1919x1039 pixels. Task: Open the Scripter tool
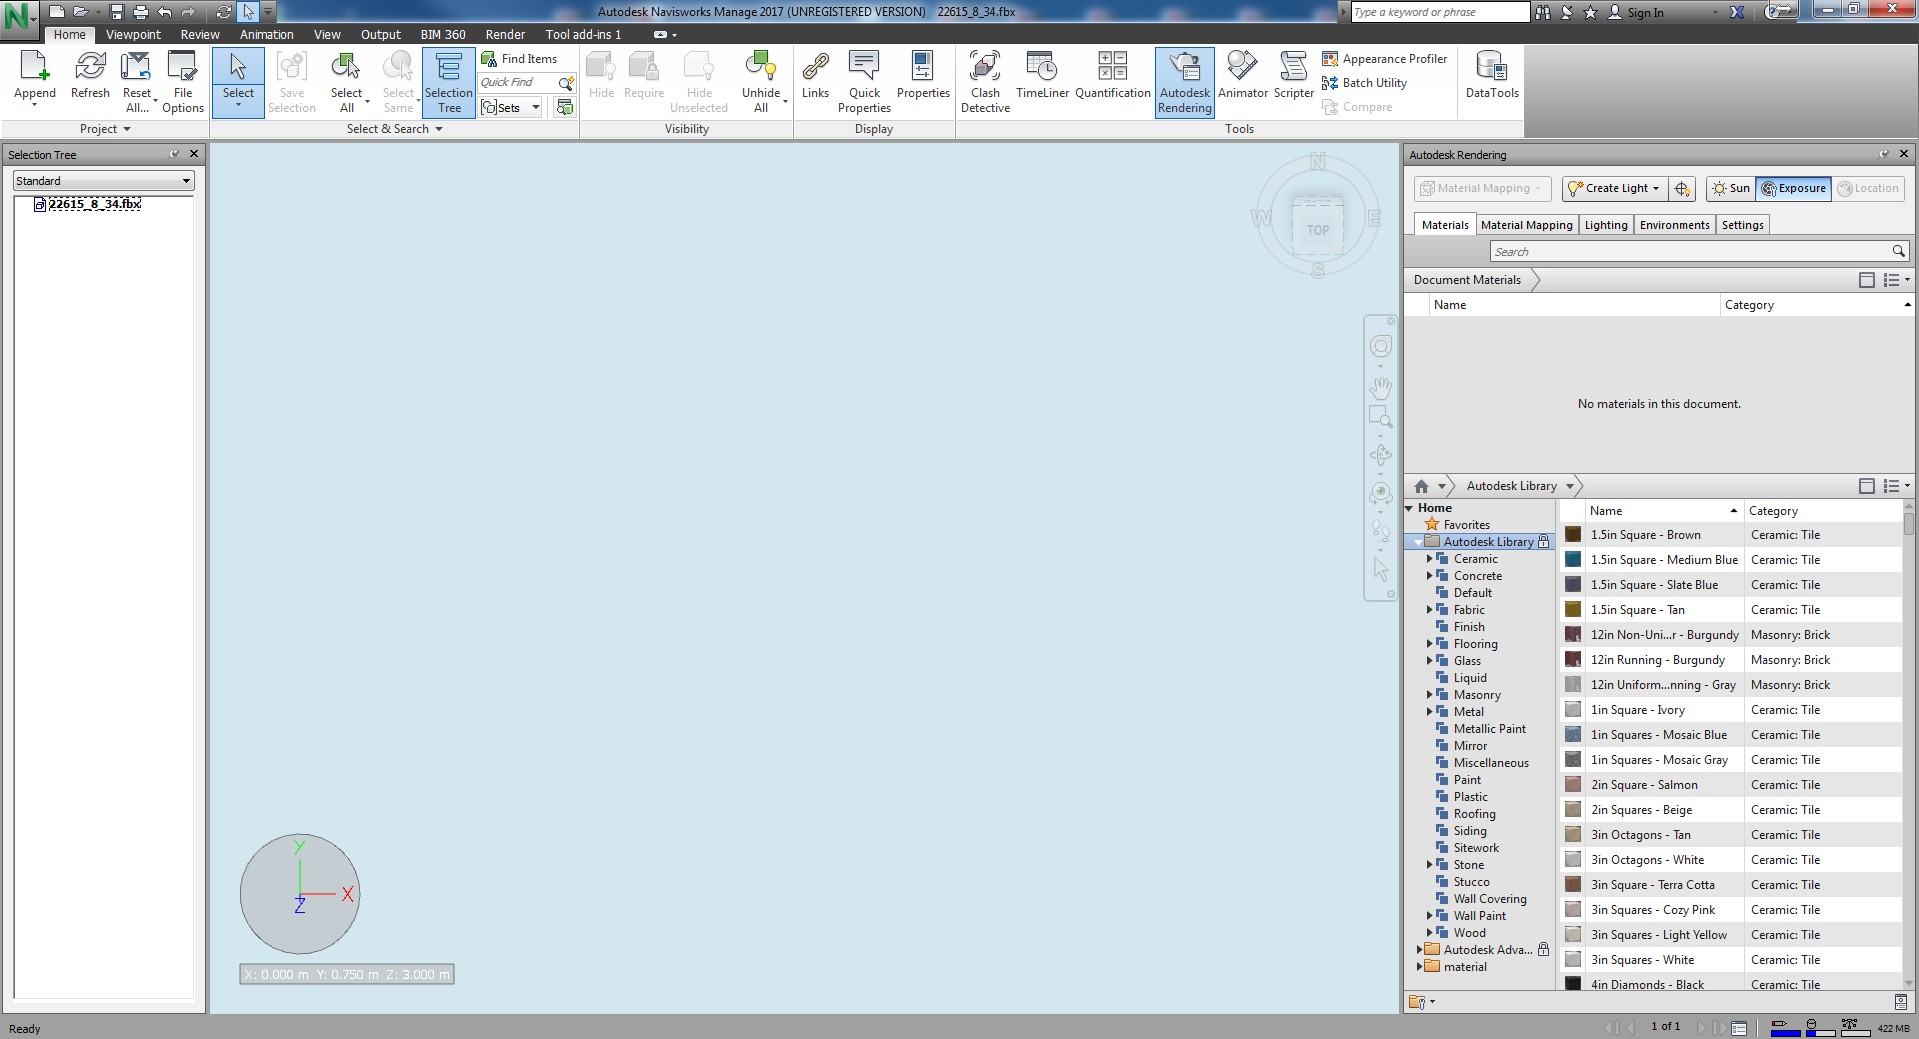[1294, 76]
